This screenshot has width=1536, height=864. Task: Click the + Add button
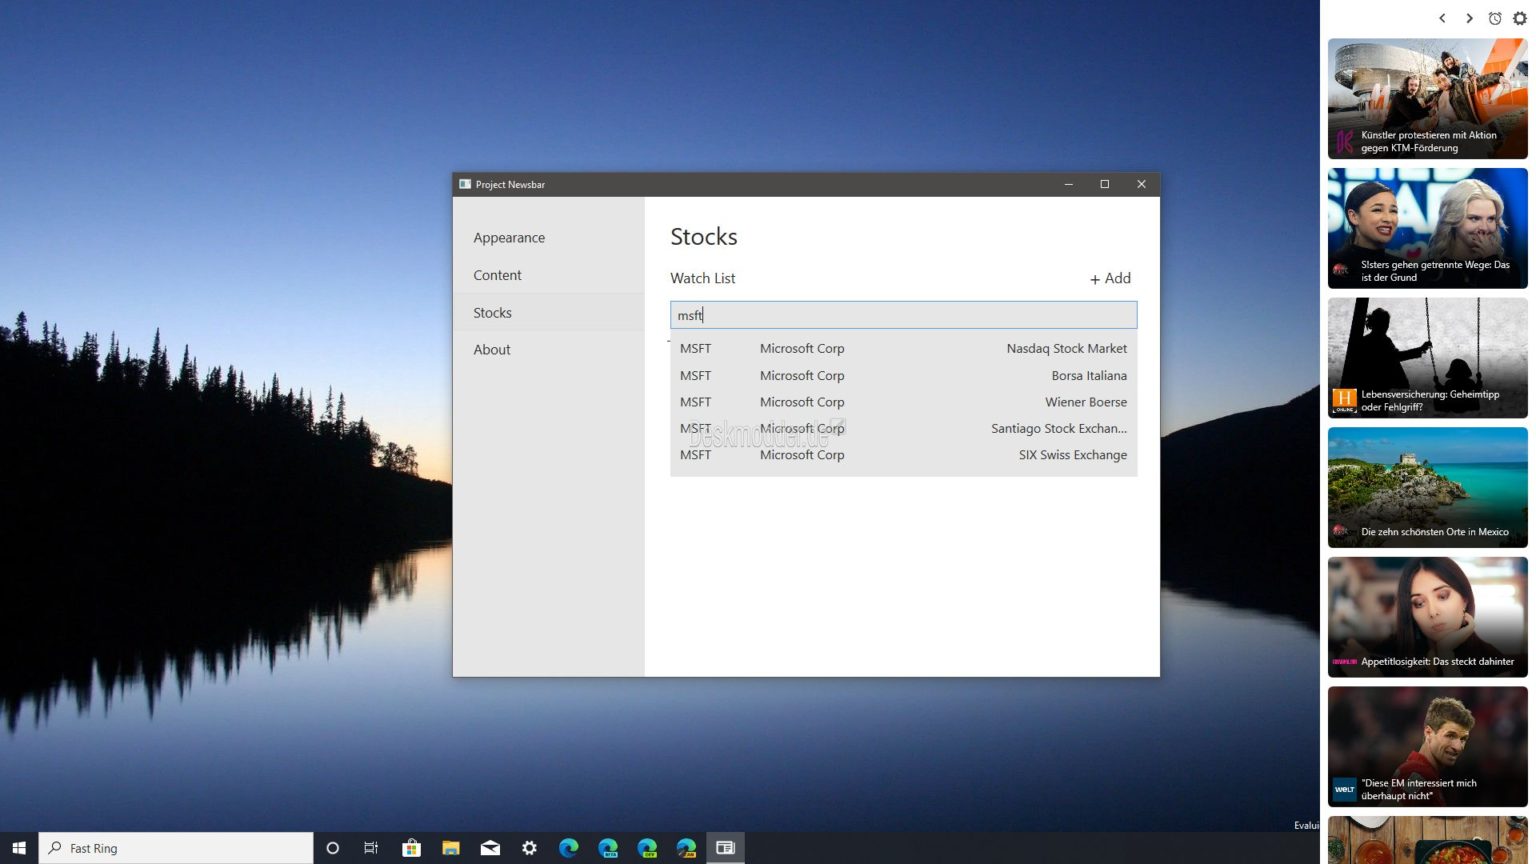click(x=1110, y=279)
